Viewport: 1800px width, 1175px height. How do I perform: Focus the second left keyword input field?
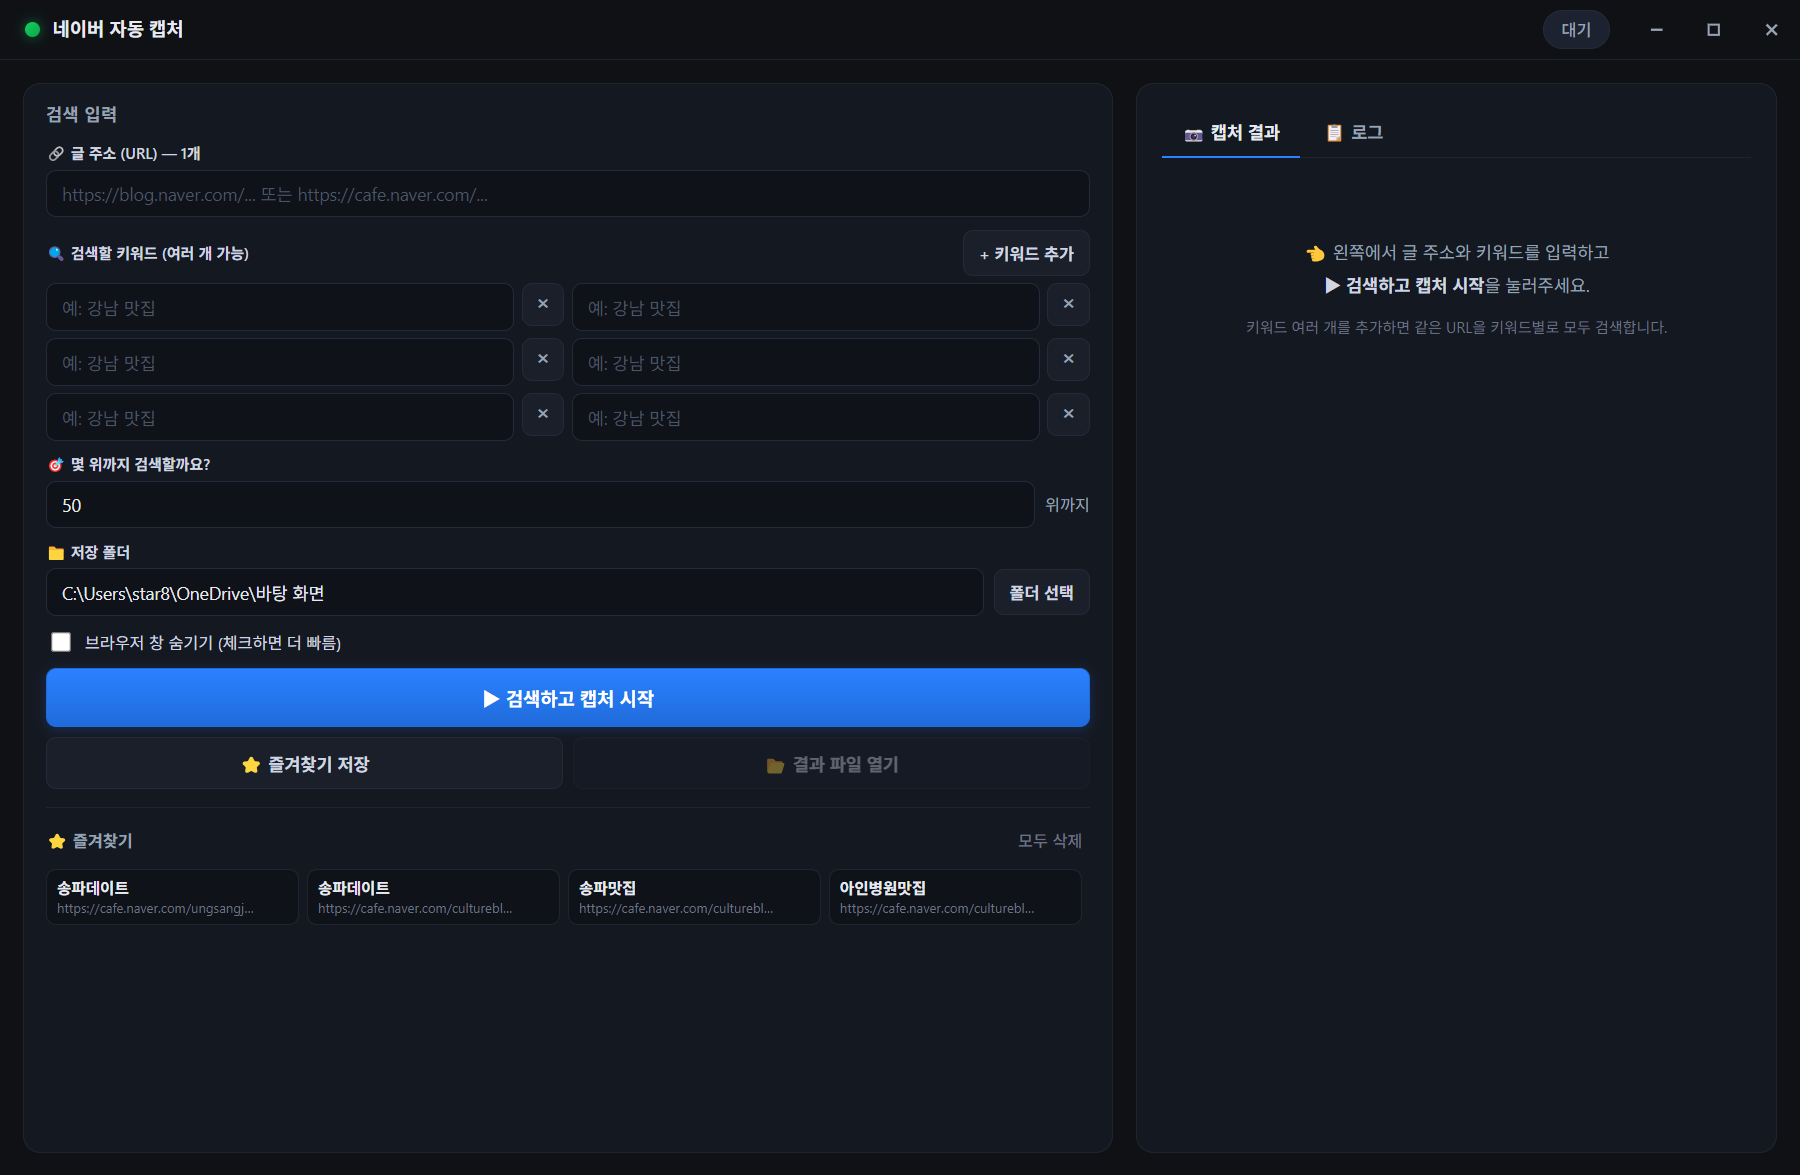(280, 362)
